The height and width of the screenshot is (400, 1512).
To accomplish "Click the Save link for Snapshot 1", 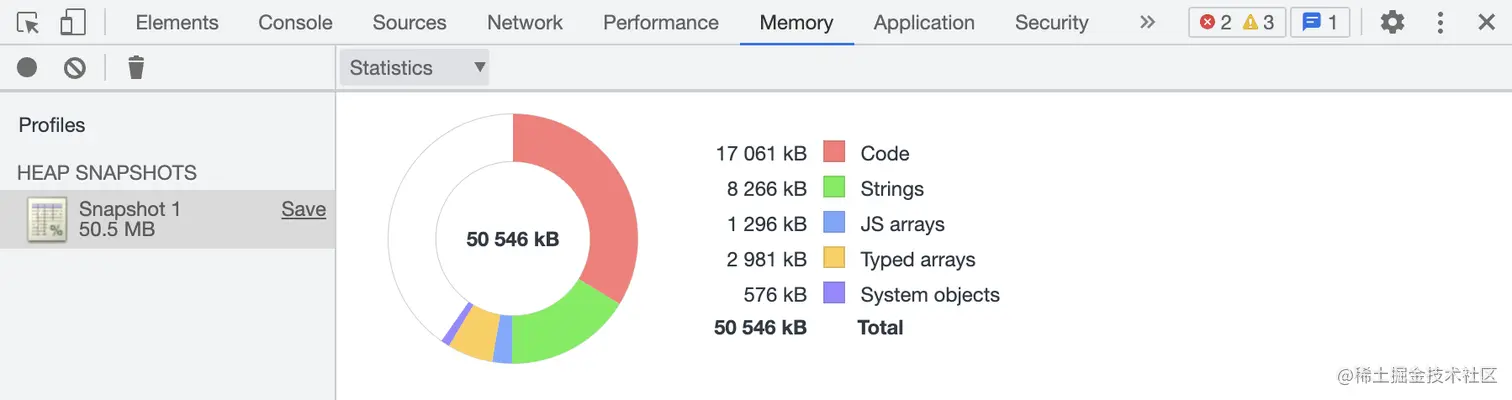I will 303,209.
